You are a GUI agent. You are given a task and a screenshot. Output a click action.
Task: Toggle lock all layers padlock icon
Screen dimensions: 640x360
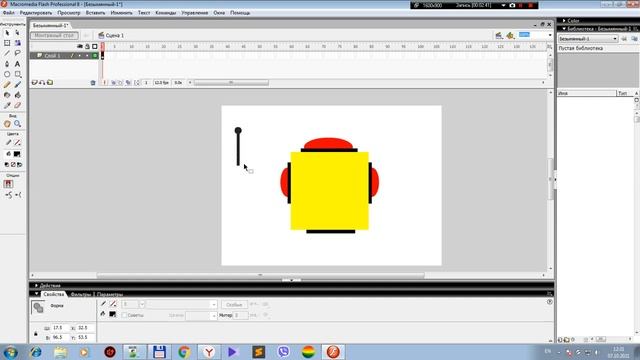[87, 47]
